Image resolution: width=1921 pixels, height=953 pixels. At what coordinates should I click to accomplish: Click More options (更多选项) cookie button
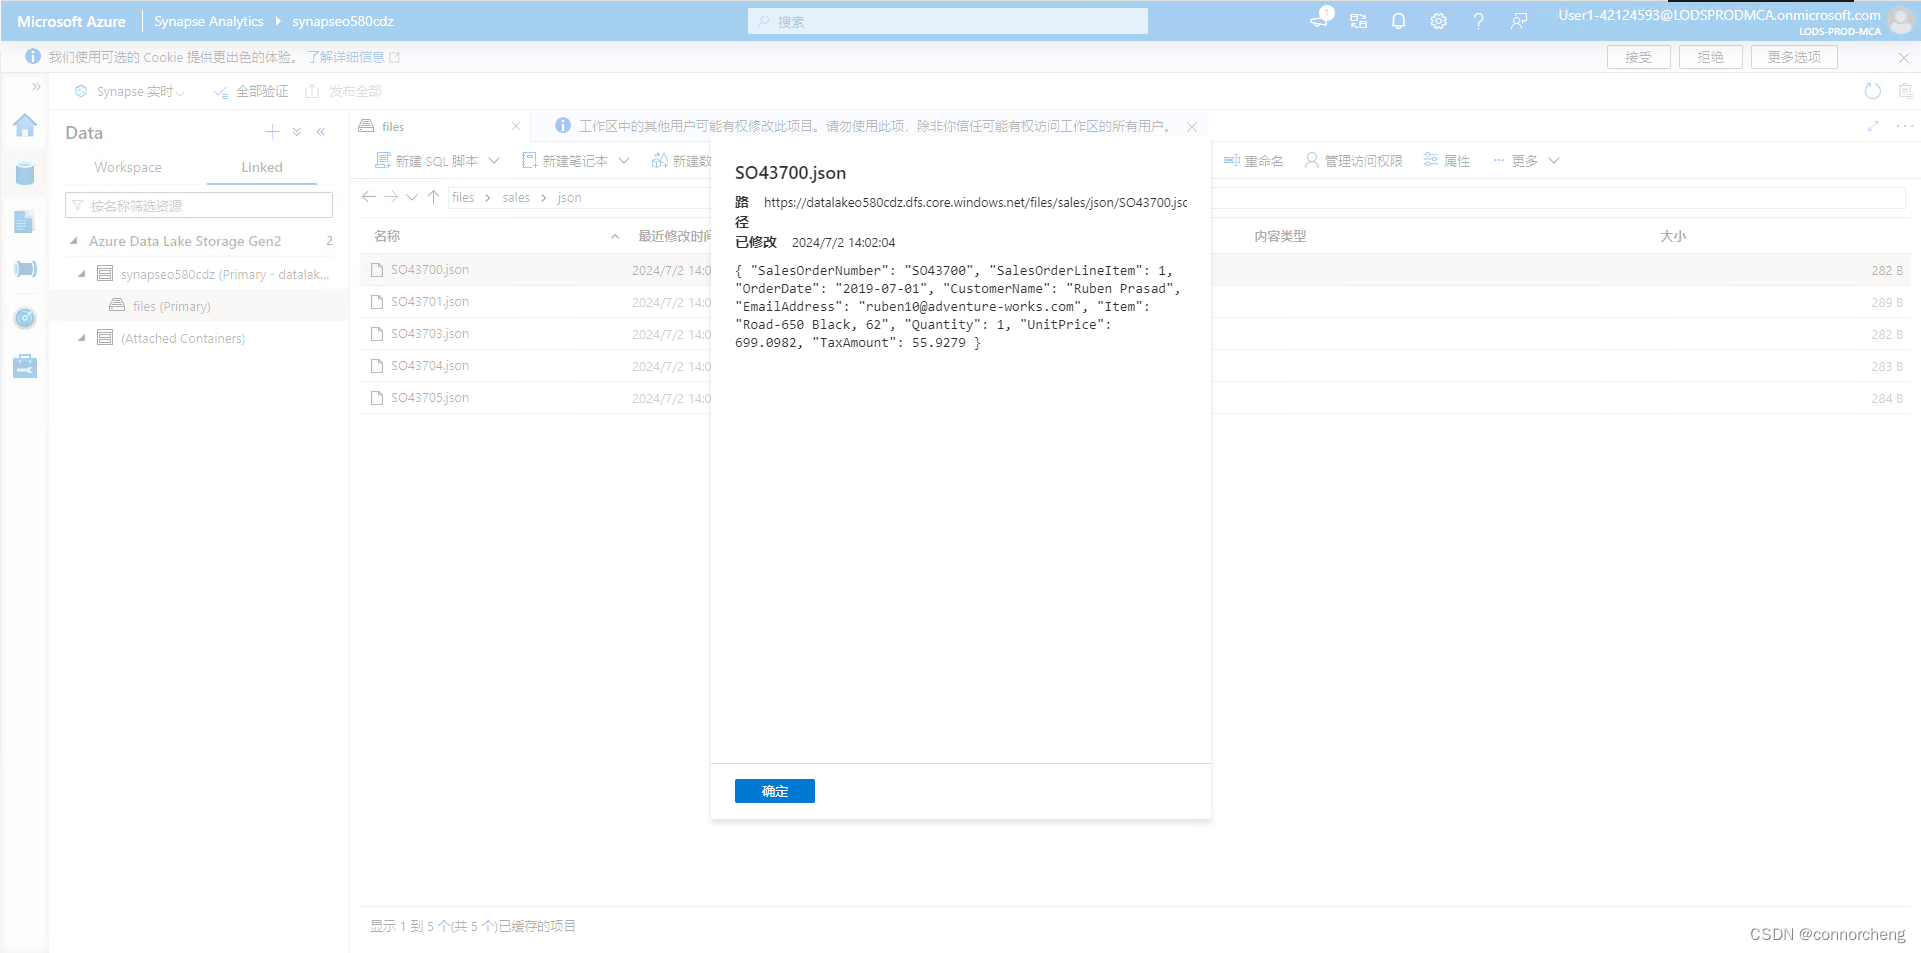[x=1794, y=57]
